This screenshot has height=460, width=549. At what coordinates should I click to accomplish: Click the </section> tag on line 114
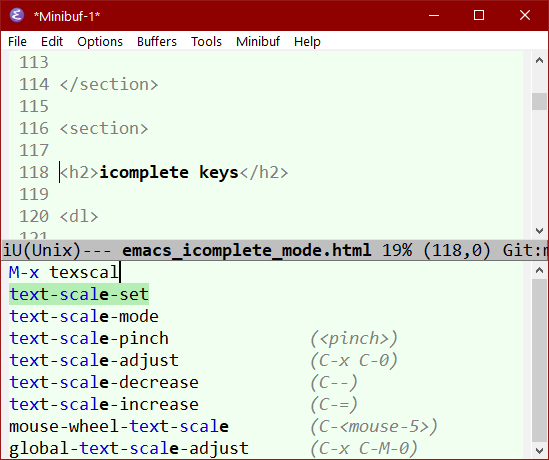[x=109, y=84]
